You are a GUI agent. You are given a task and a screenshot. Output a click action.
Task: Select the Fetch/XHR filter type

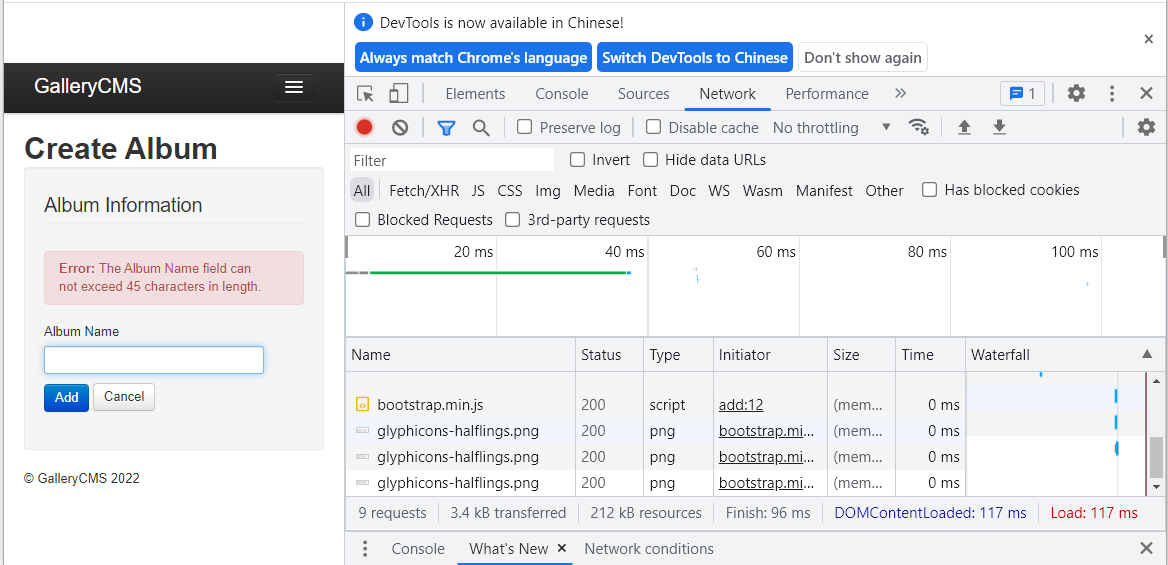click(424, 190)
